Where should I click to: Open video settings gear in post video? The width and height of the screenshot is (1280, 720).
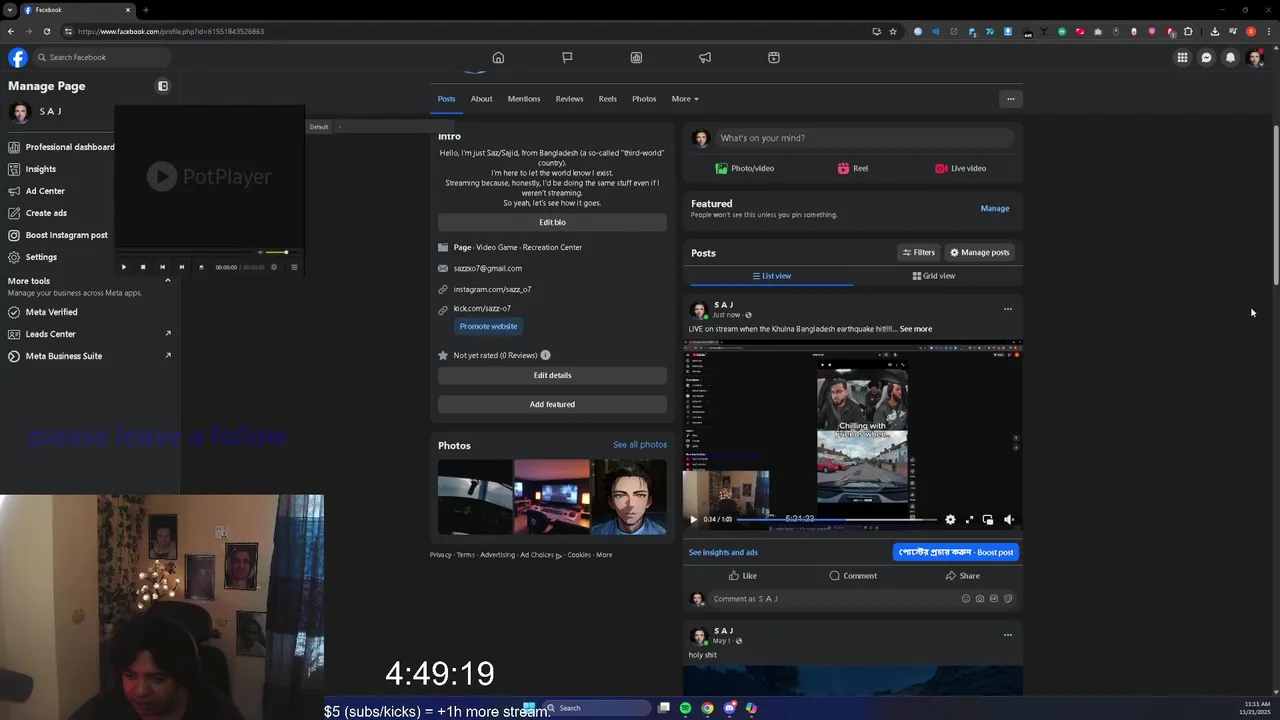coord(950,520)
